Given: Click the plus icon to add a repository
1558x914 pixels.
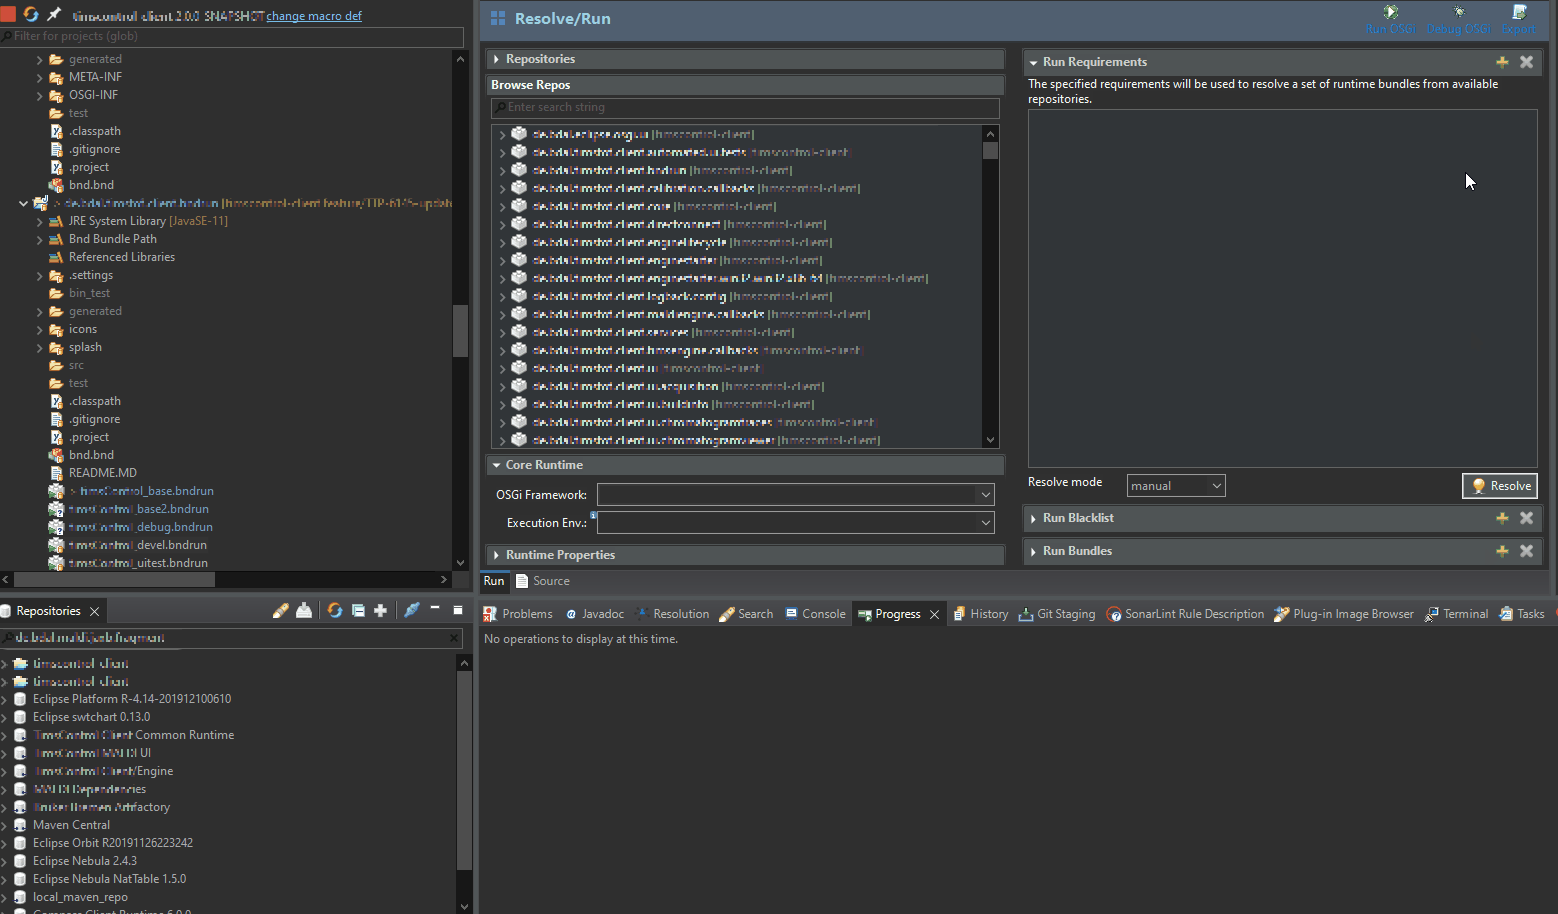Looking at the screenshot, I should coord(381,610).
